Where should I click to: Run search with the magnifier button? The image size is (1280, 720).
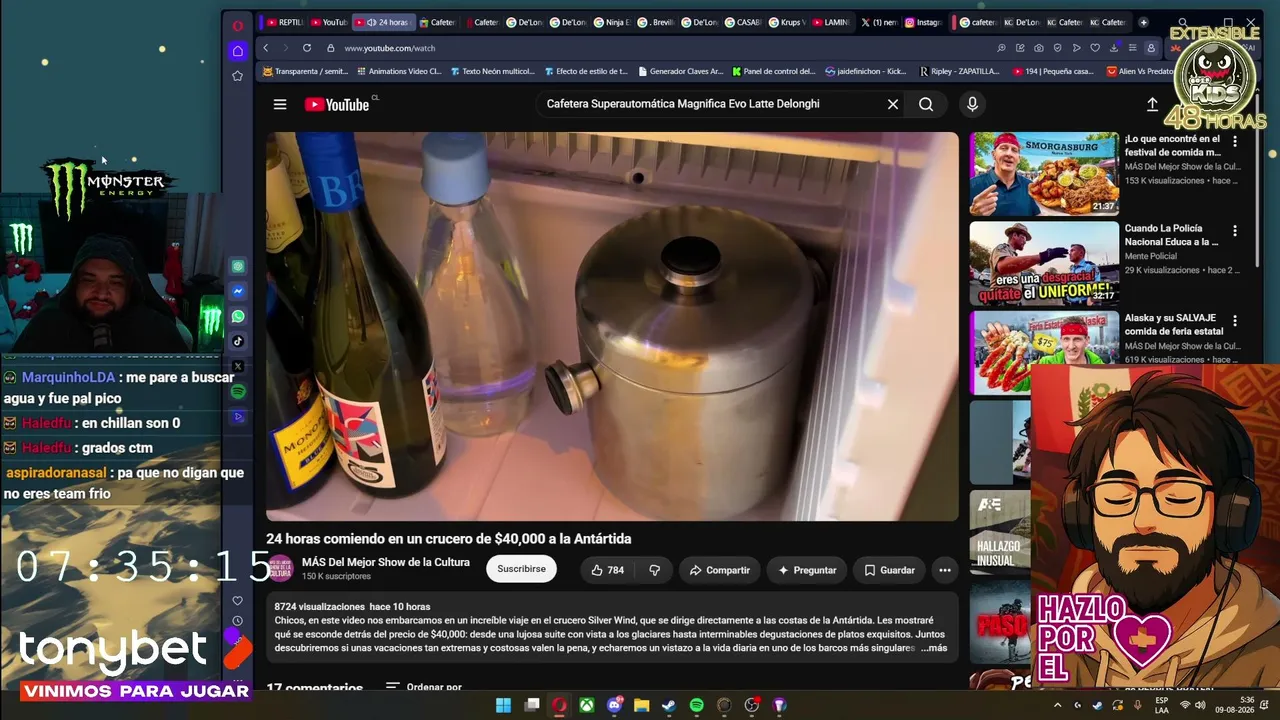tap(926, 104)
